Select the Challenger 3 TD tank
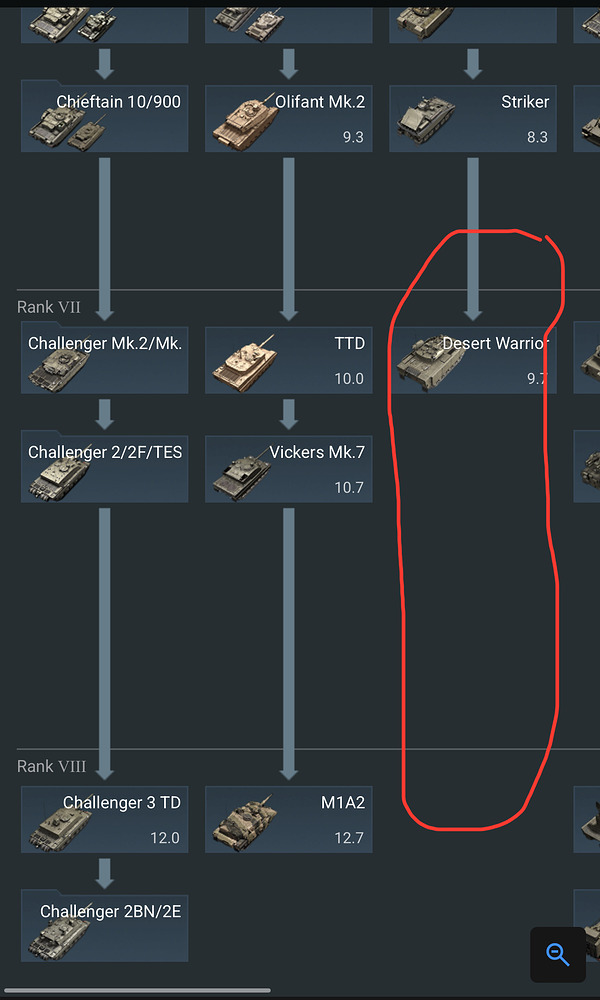This screenshot has height=1000, width=600. pos(105,819)
